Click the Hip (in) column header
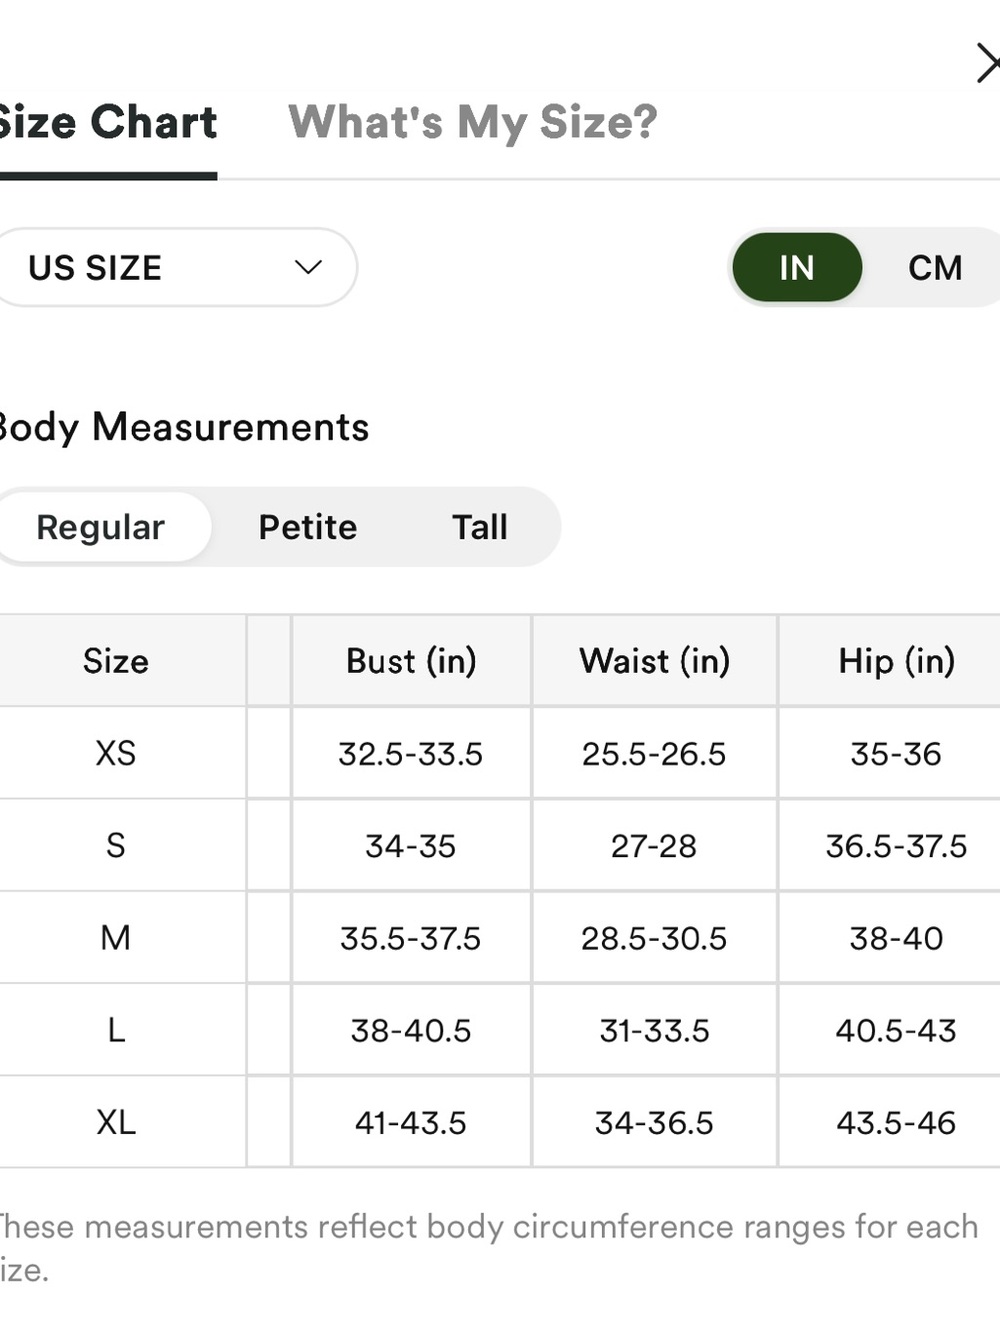1000x1333 pixels. tap(897, 661)
